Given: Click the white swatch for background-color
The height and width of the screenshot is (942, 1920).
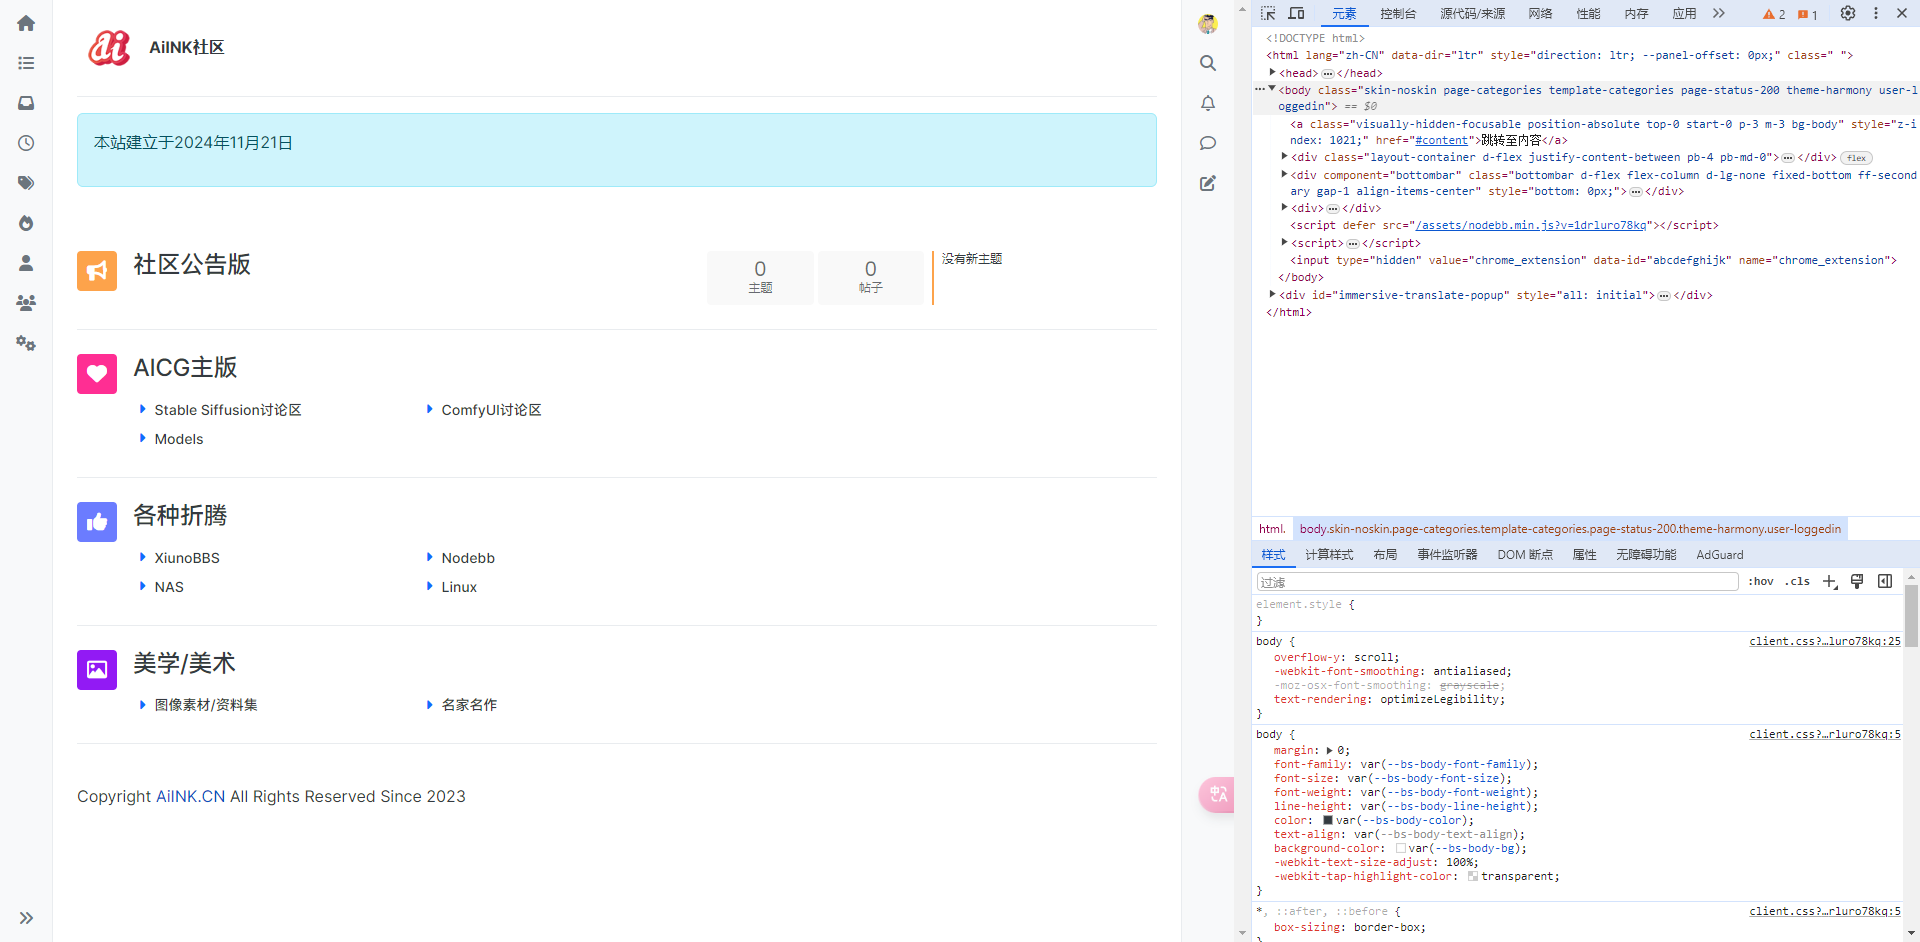Looking at the screenshot, I should pos(1401,848).
